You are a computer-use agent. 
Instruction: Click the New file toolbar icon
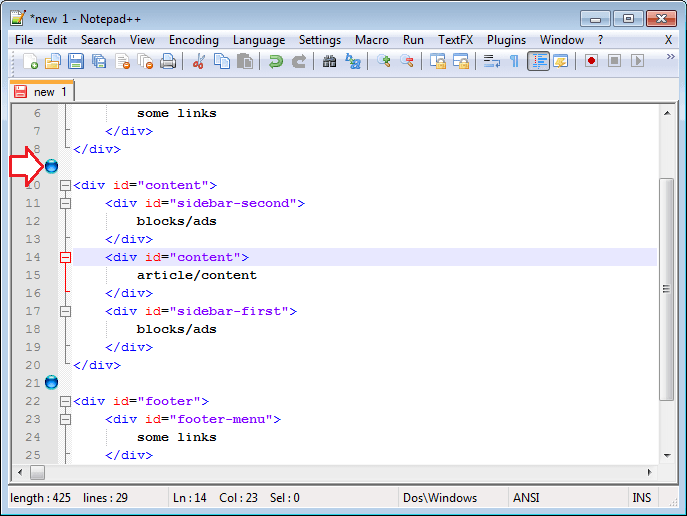coord(31,62)
